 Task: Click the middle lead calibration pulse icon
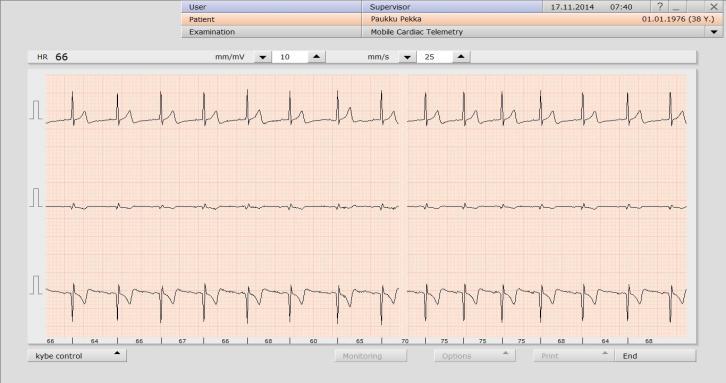[36, 198]
